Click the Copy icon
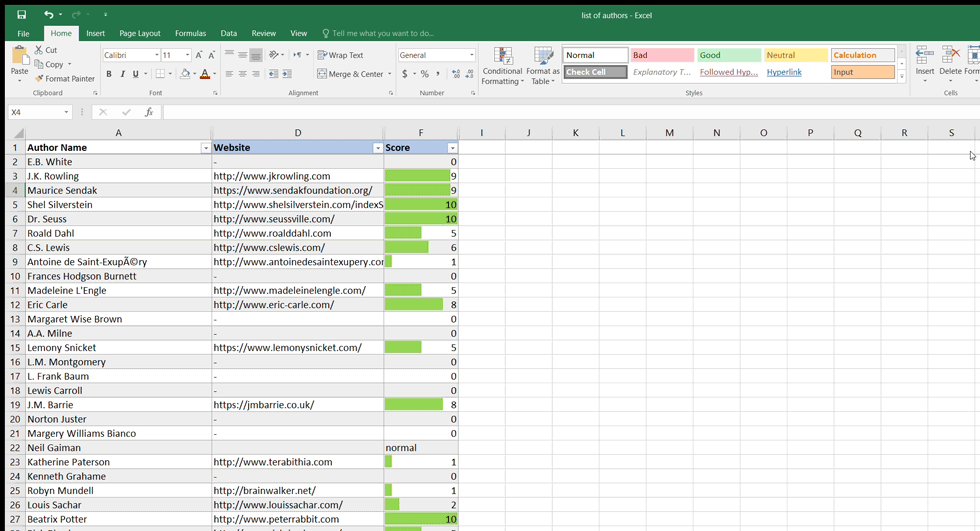The height and width of the screenshot is (531, 980). [x=39, y=64]
